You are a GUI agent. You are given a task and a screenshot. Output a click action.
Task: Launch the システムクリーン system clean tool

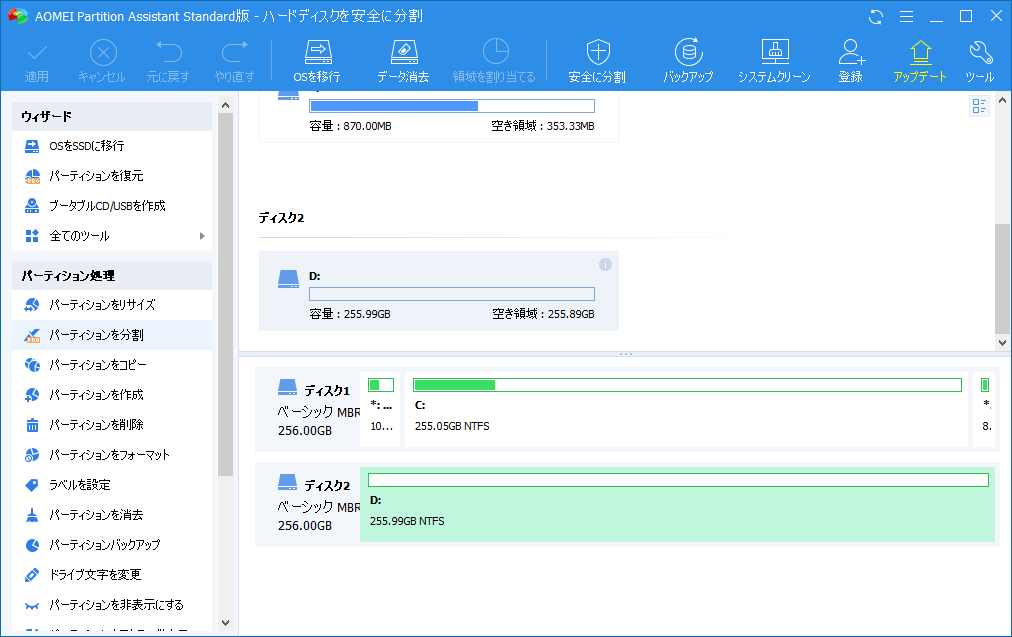774,61
